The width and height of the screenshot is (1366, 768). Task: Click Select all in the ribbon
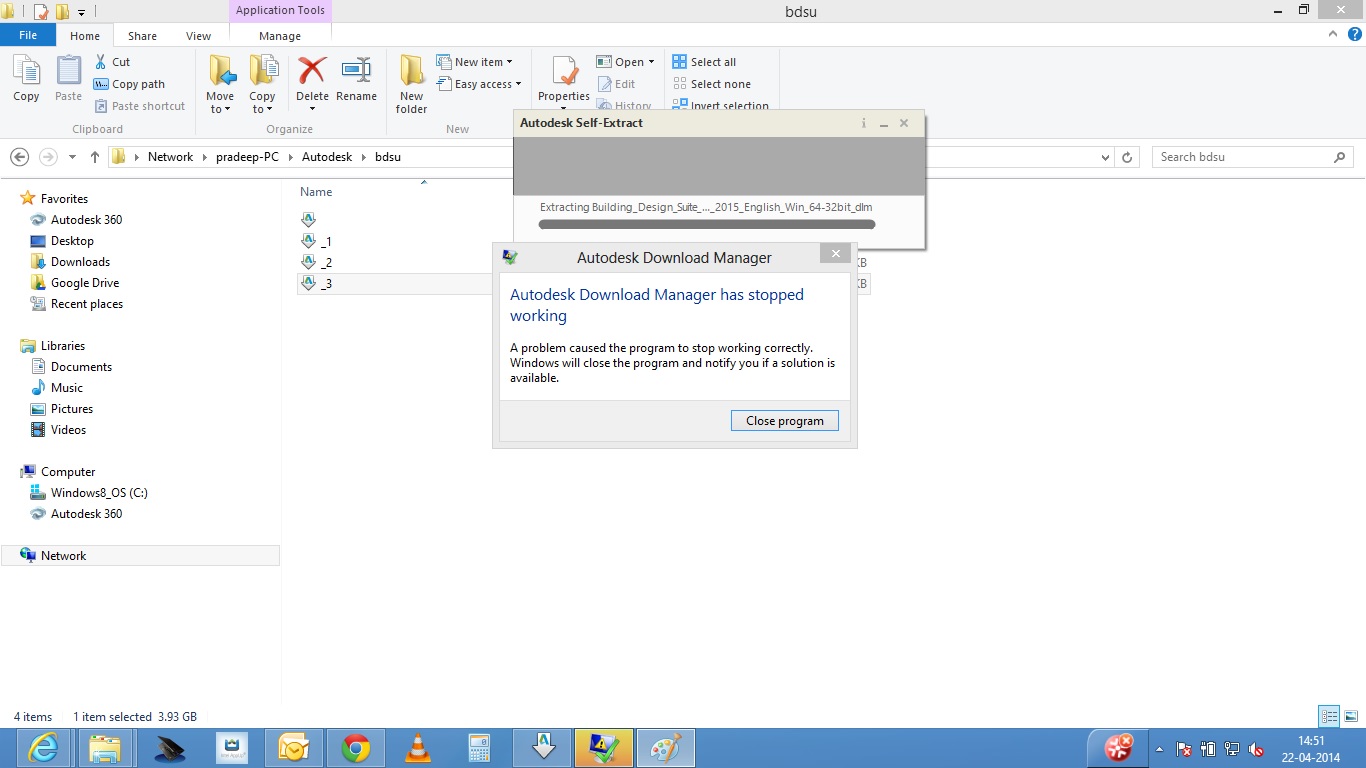(704, 62)
